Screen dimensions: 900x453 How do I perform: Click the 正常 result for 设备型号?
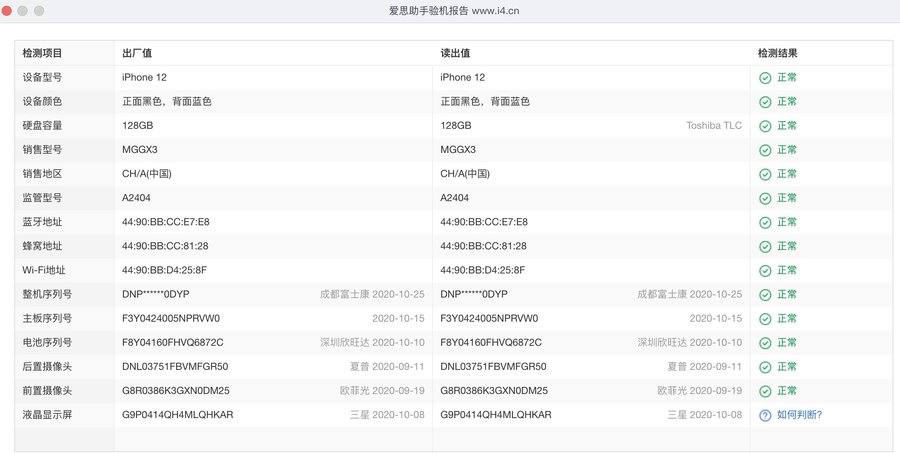787,77
